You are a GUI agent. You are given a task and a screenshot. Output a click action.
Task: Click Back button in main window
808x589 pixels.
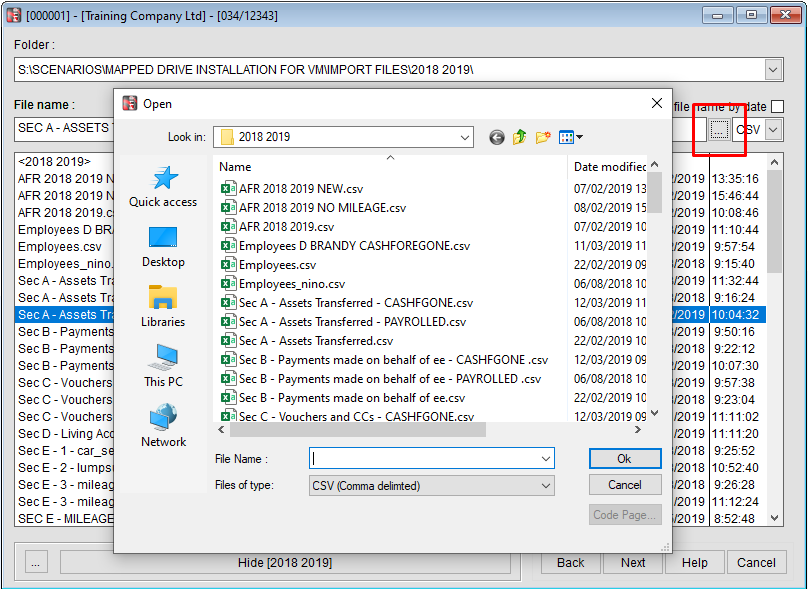[x=570, y=563]
